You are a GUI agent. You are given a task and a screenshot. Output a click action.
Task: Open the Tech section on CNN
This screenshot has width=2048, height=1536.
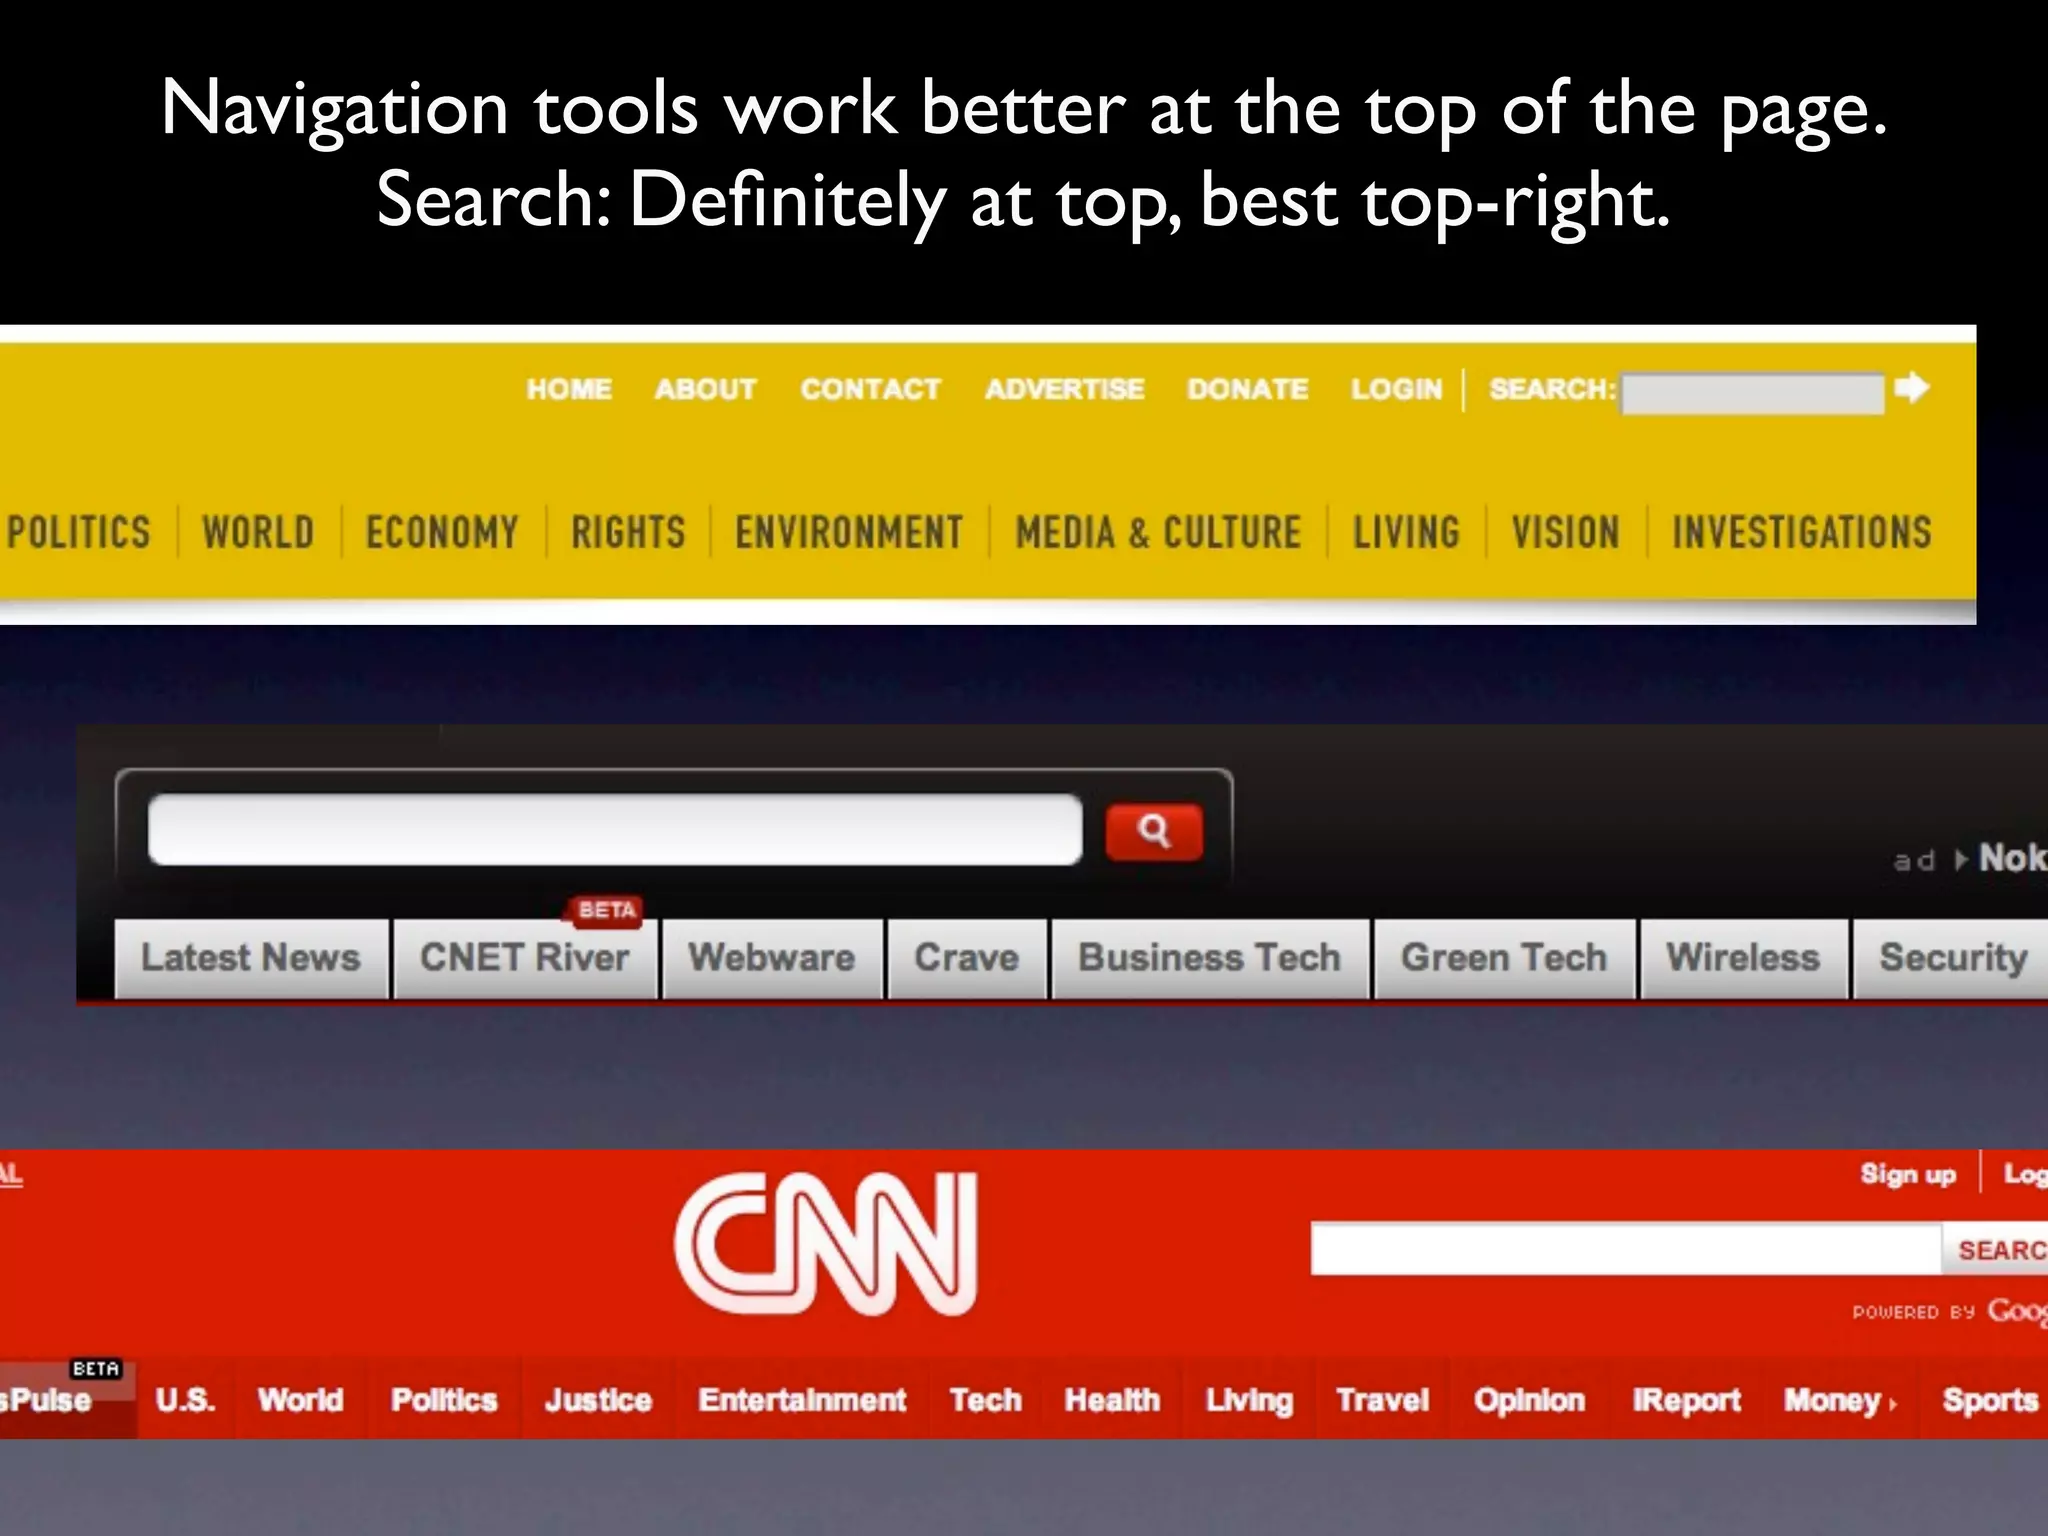[x=986, y=1400]
